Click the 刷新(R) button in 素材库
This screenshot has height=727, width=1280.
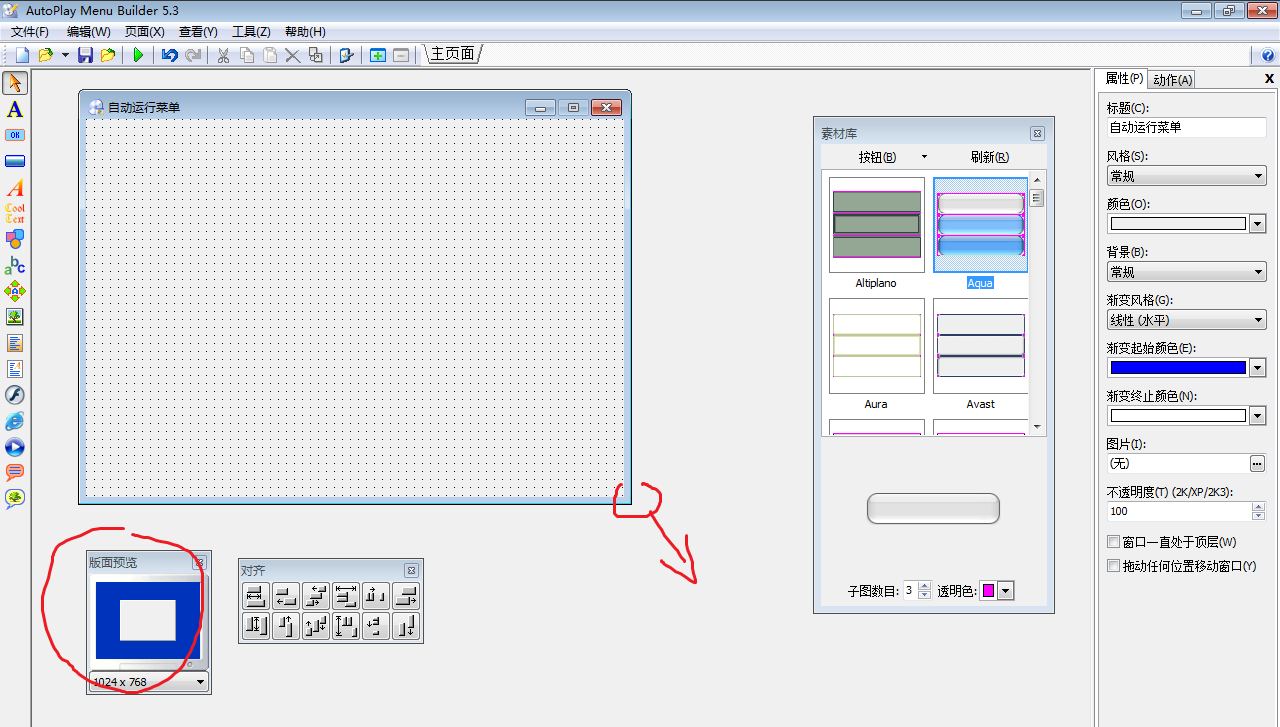pos(989,157)
